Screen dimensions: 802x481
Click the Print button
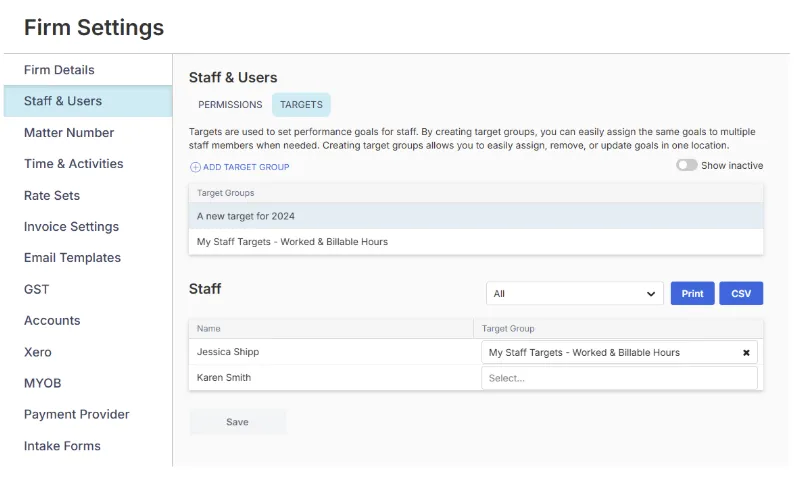tap(692, 294)
